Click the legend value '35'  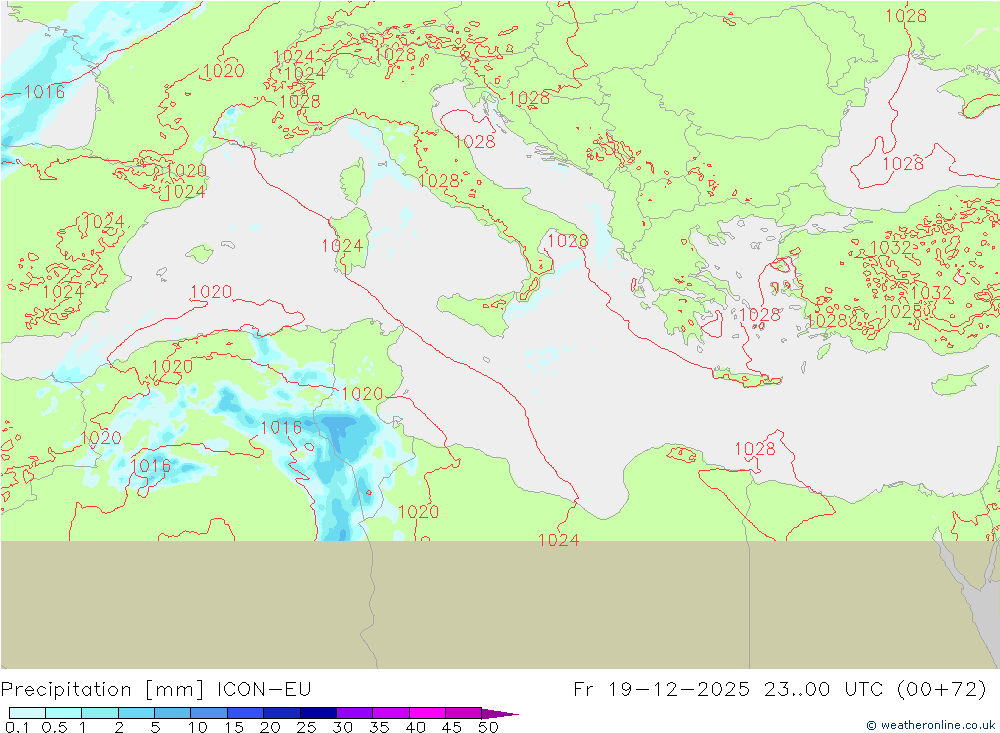coord(379,727)
